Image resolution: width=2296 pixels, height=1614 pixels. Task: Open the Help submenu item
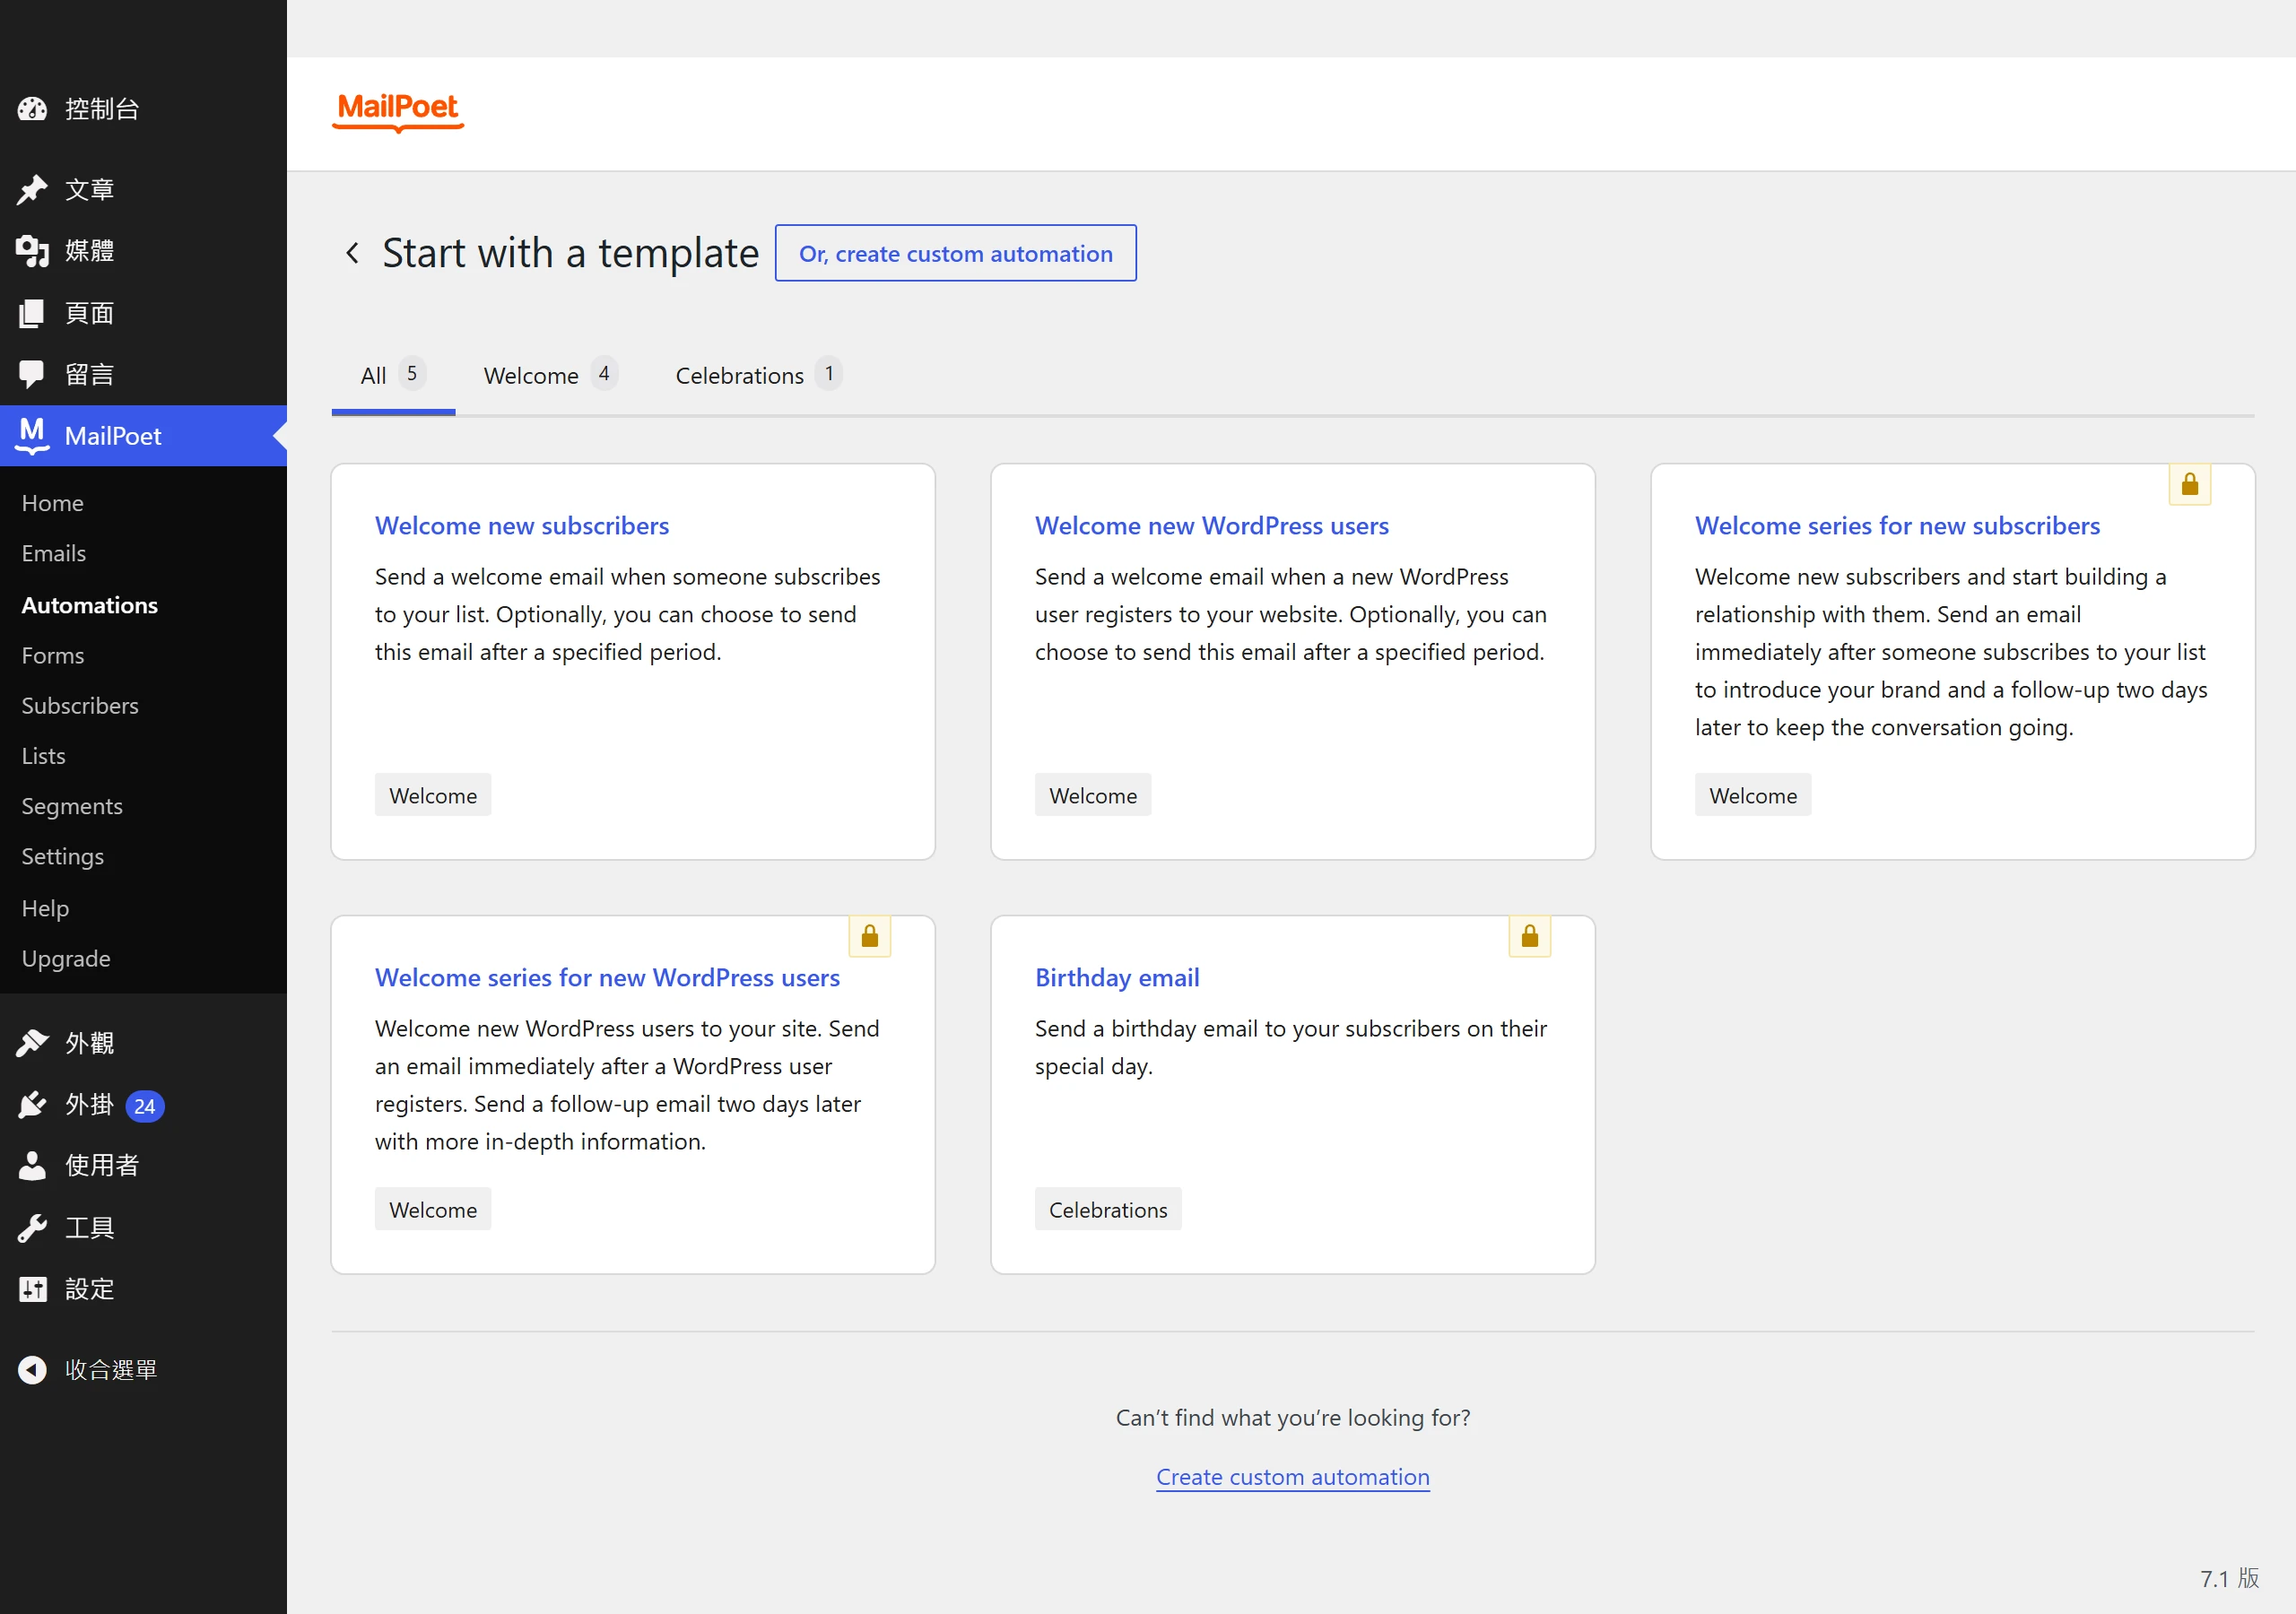(45, 908)
